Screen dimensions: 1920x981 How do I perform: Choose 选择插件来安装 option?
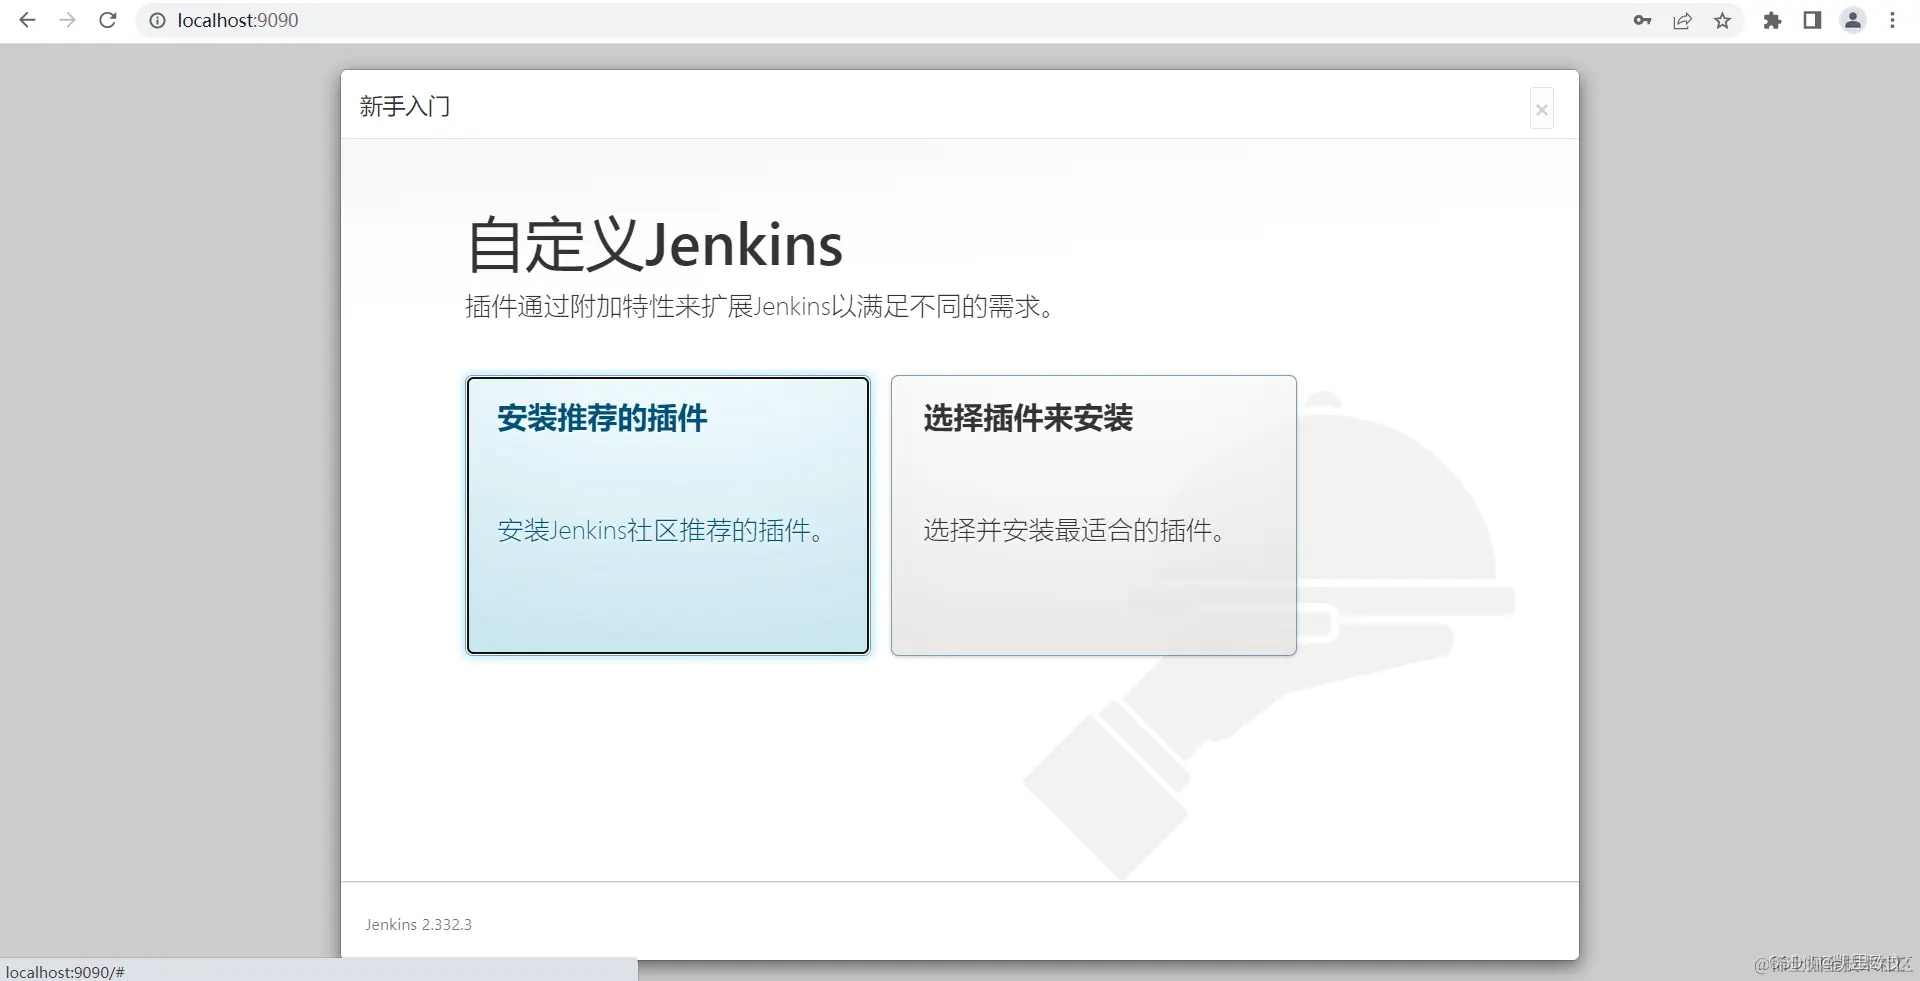[x=1094, y=515]
